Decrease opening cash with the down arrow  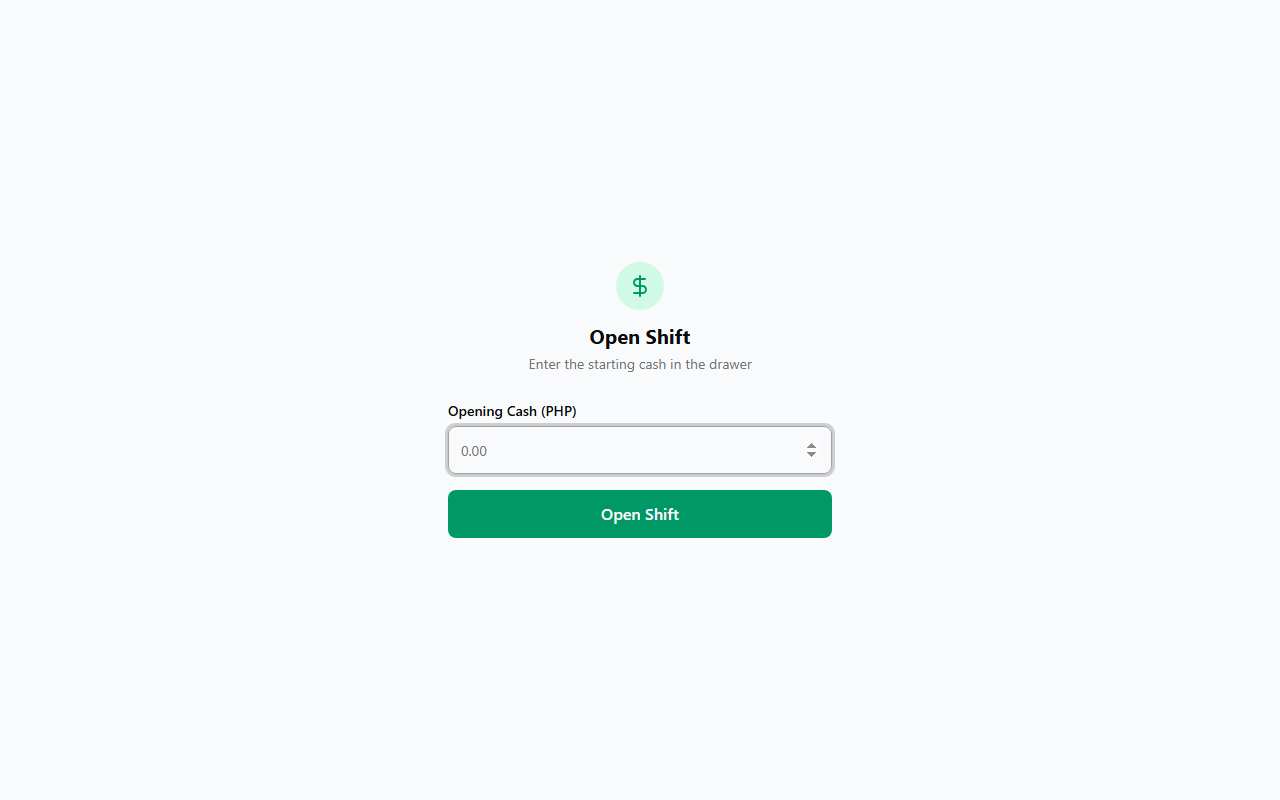tap(811, 455)
